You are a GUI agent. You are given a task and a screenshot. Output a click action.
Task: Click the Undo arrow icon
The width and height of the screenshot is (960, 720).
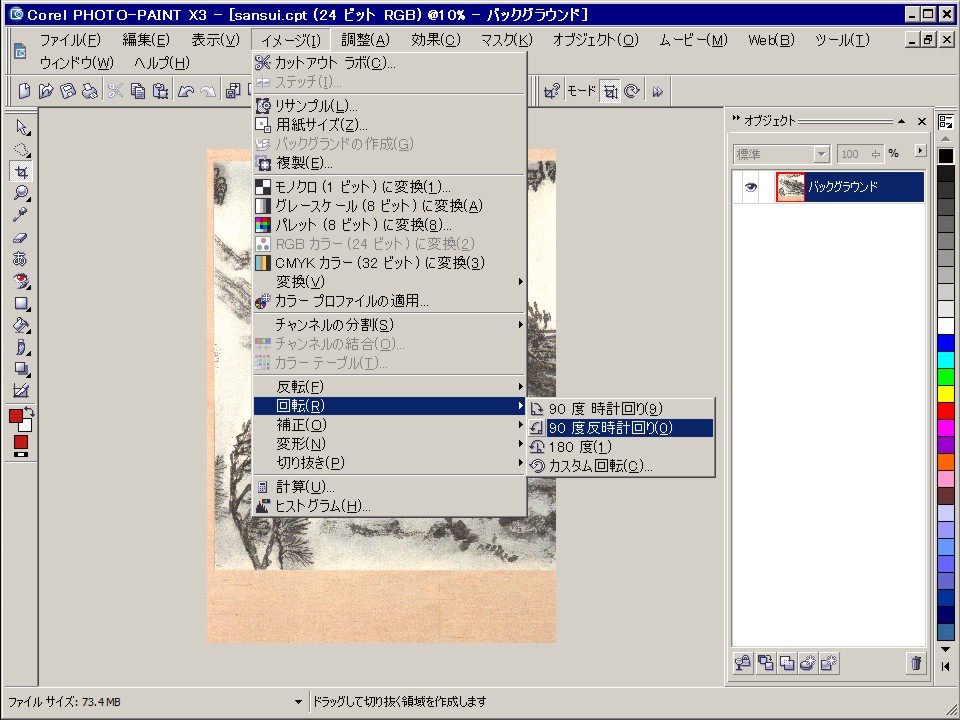point(186,91)
